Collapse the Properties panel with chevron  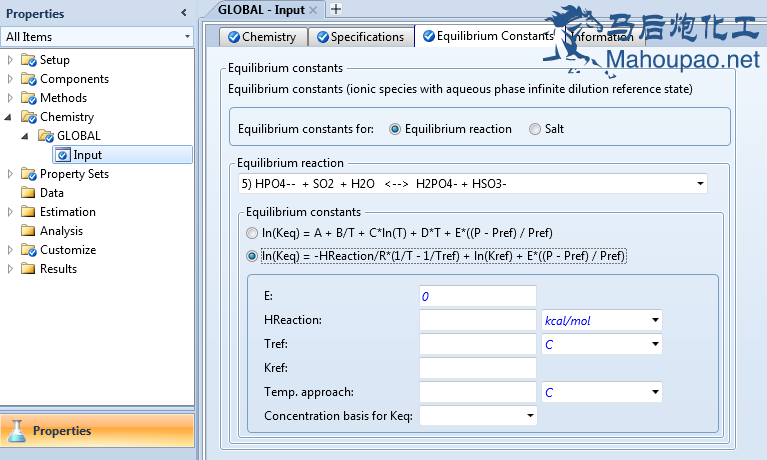(x=183, y=13)
